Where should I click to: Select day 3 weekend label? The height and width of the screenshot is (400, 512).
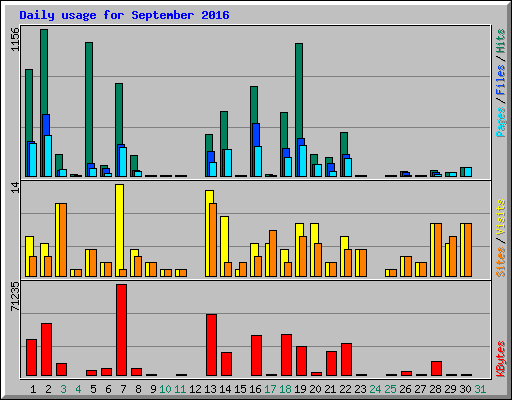point(63,389)
